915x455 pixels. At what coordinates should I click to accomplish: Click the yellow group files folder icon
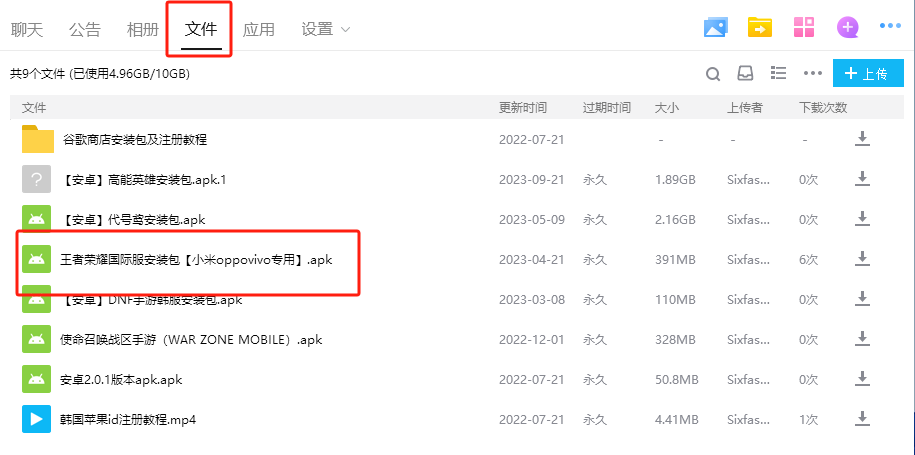[760, 28]
